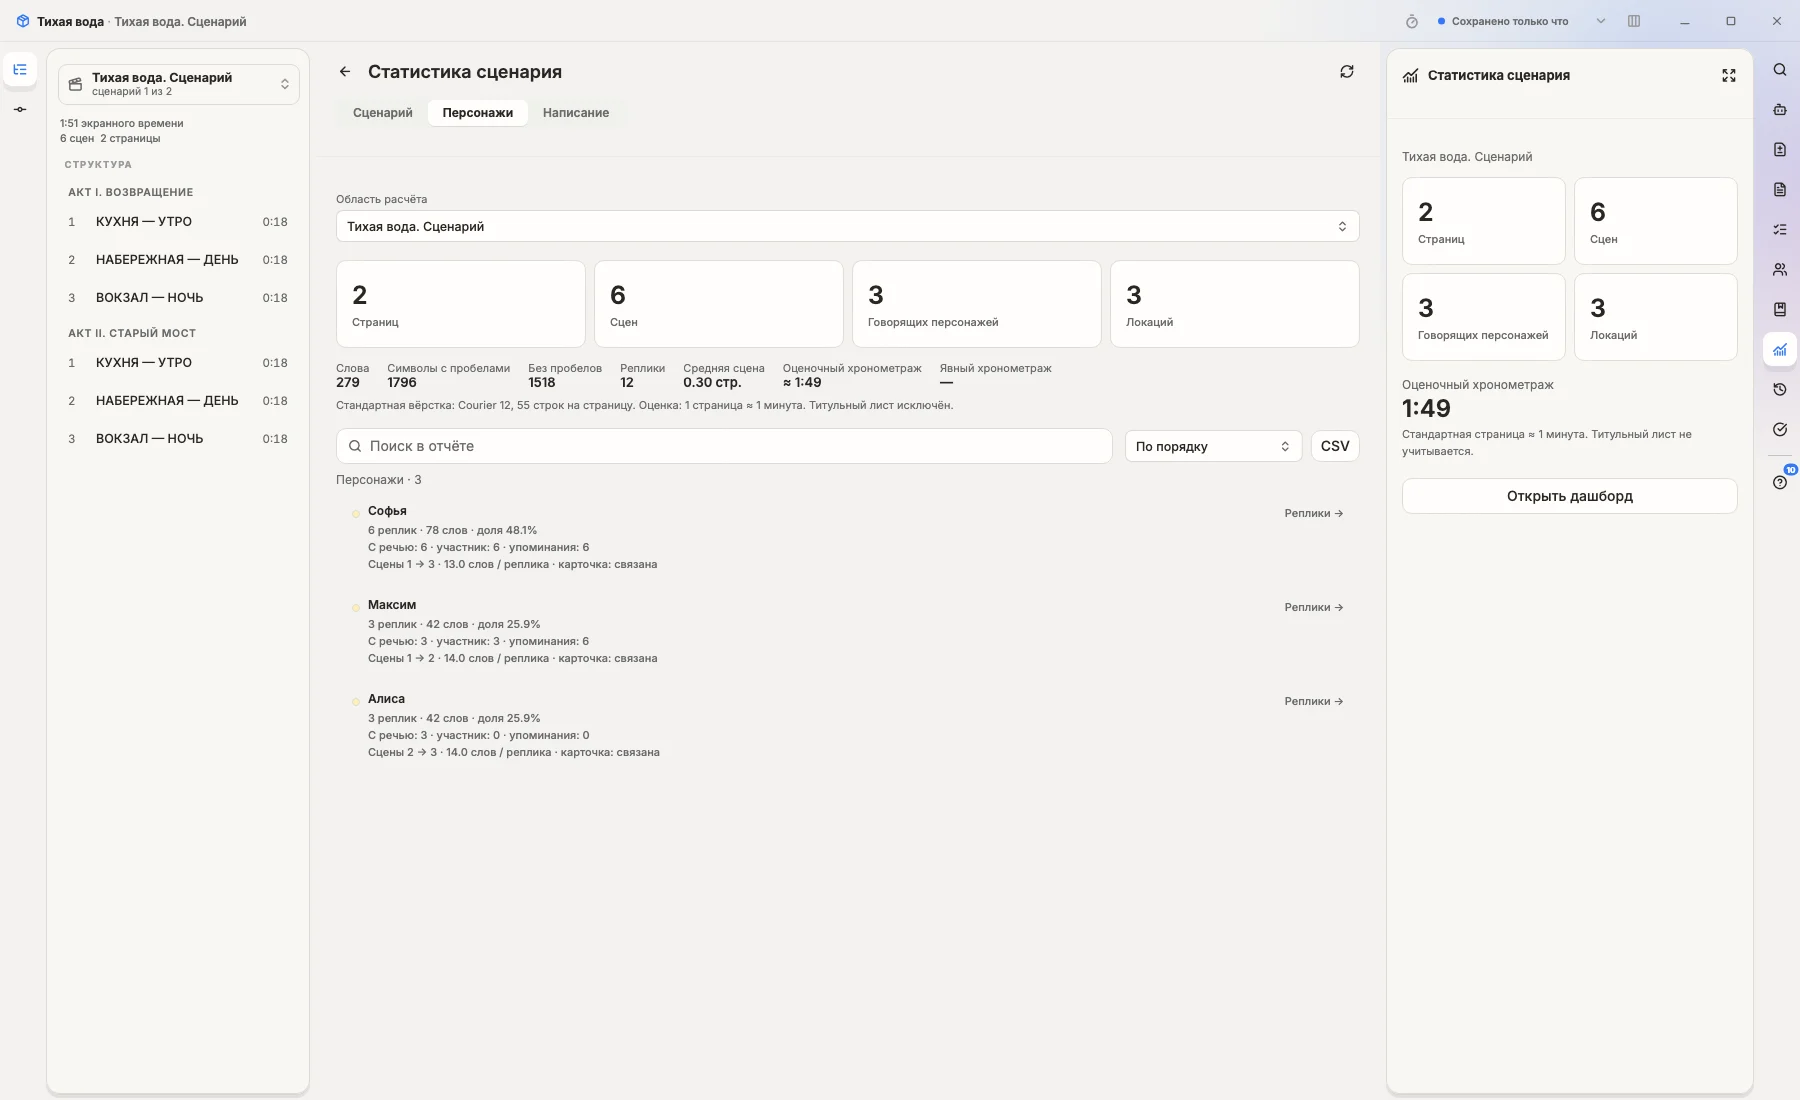Click the Локаций card in right panel
The height and width of the screenshot is (1100, 1800).
tap(1655, 317)
